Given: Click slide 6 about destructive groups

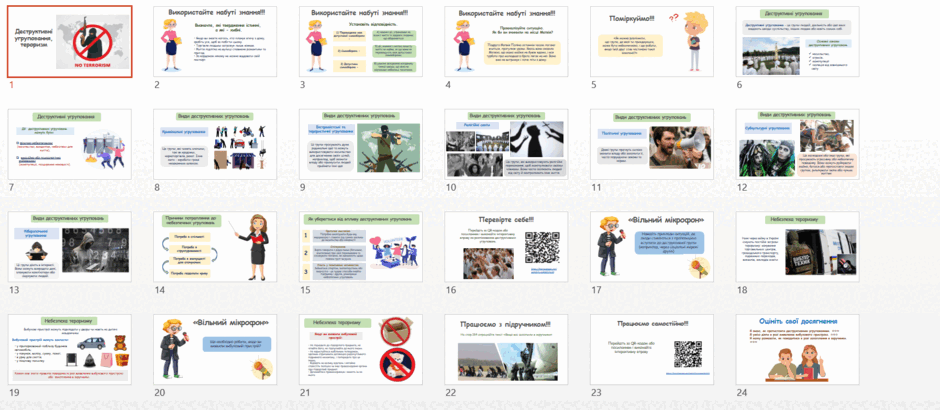Looking at the screenshot, I should tap(797, 41).
